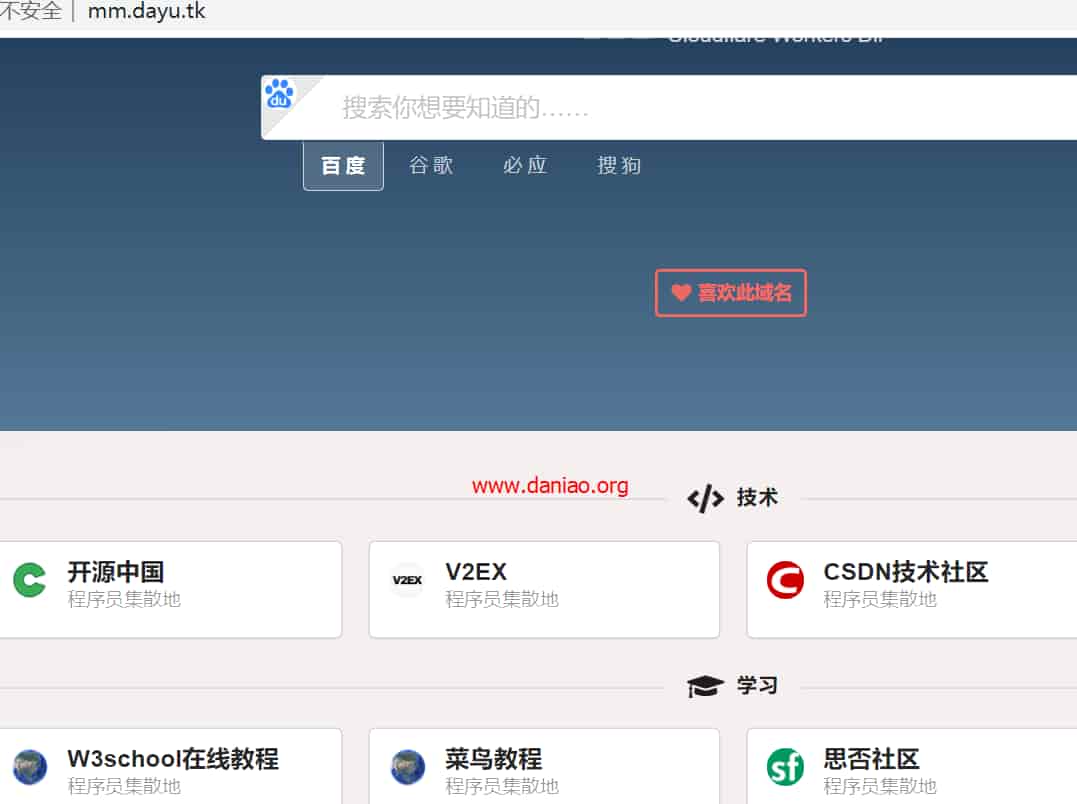Focus the 搜索你想要知道的 search box
The width and height of the screenshot is (1077, 804).
tap(669, 107)
